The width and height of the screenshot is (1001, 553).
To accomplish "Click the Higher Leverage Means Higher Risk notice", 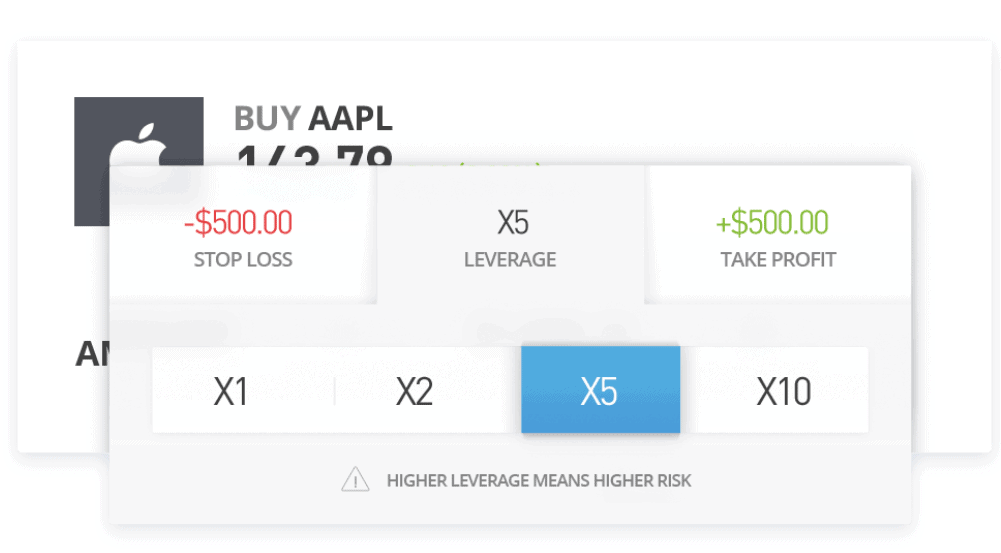I will point(539,480).
